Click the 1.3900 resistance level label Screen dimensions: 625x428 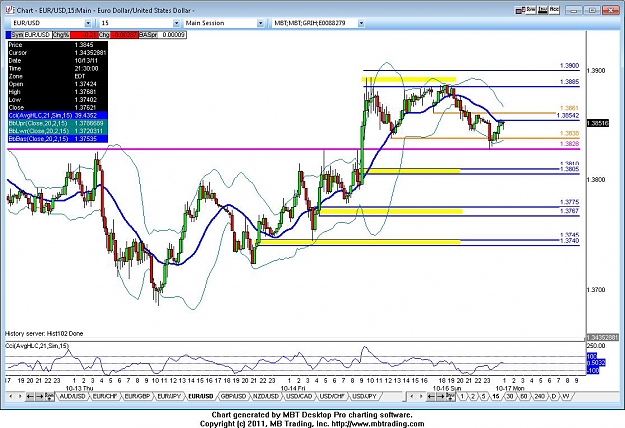pos(569,66)
